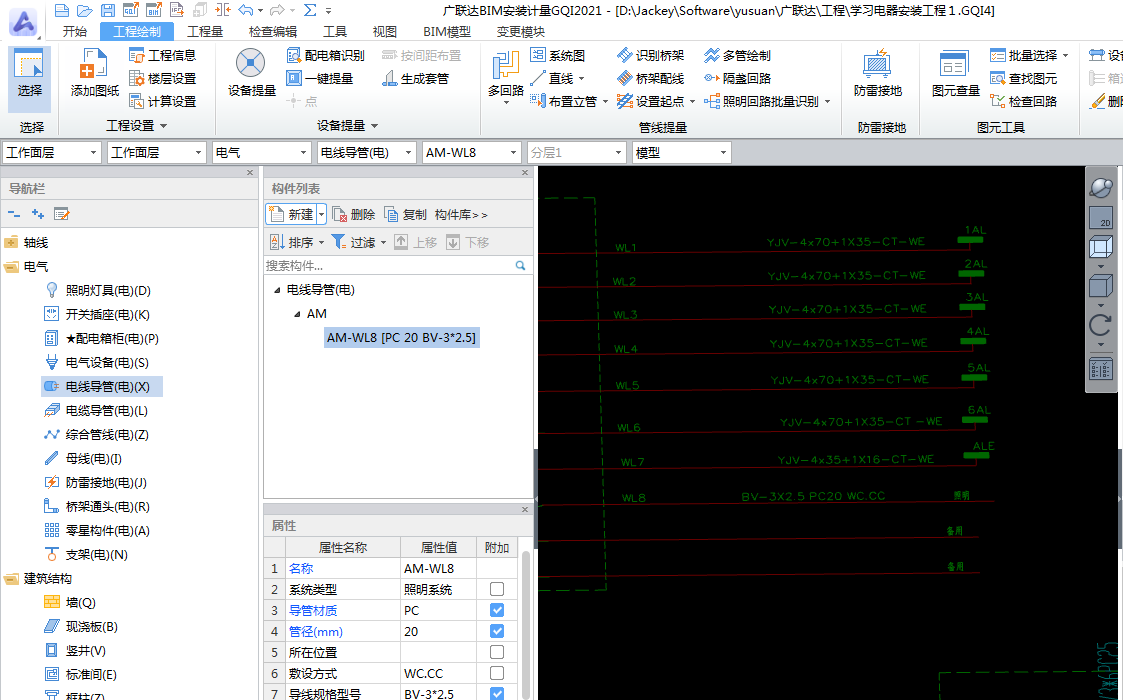The height and width of the screenshot is (700, 1123).
Task: Click the save icon in quick toolbar
Action: click(x=107, y=10)
